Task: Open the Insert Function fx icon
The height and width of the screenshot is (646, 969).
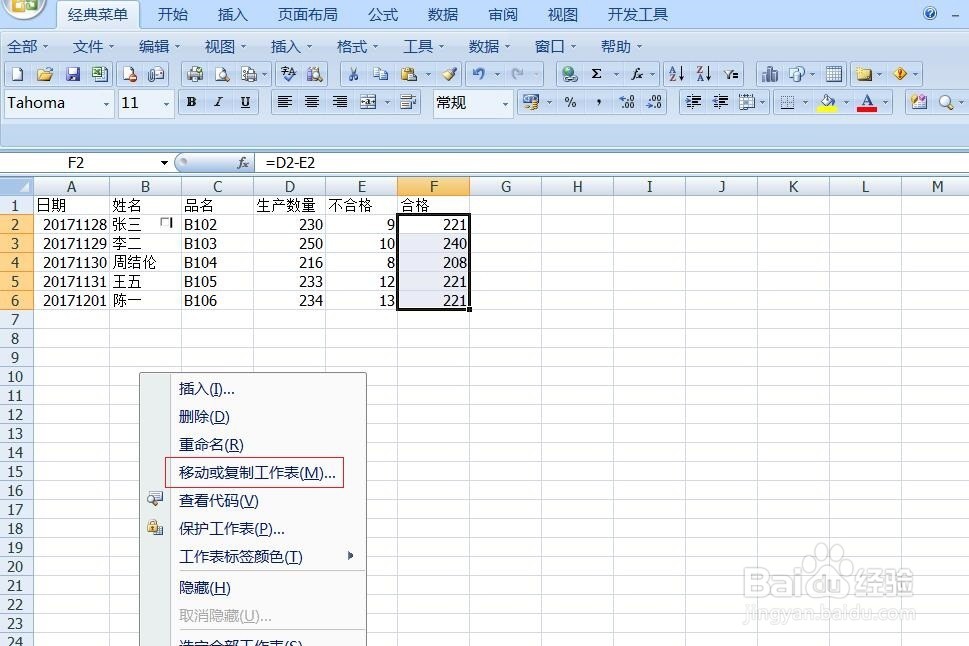Action: 636,74
